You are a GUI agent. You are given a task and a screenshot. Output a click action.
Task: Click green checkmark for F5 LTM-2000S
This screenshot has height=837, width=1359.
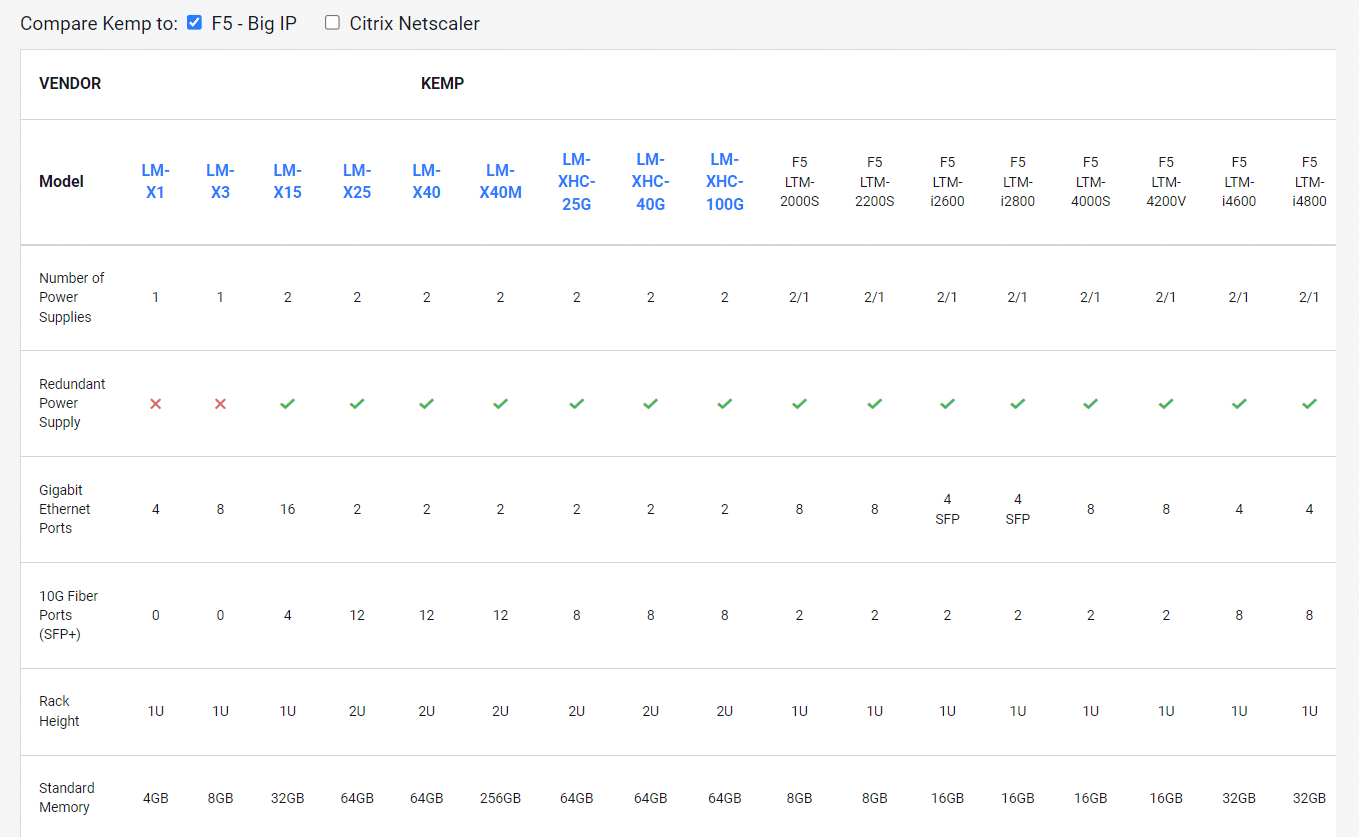pyautogui.click(x=799, y=404)
